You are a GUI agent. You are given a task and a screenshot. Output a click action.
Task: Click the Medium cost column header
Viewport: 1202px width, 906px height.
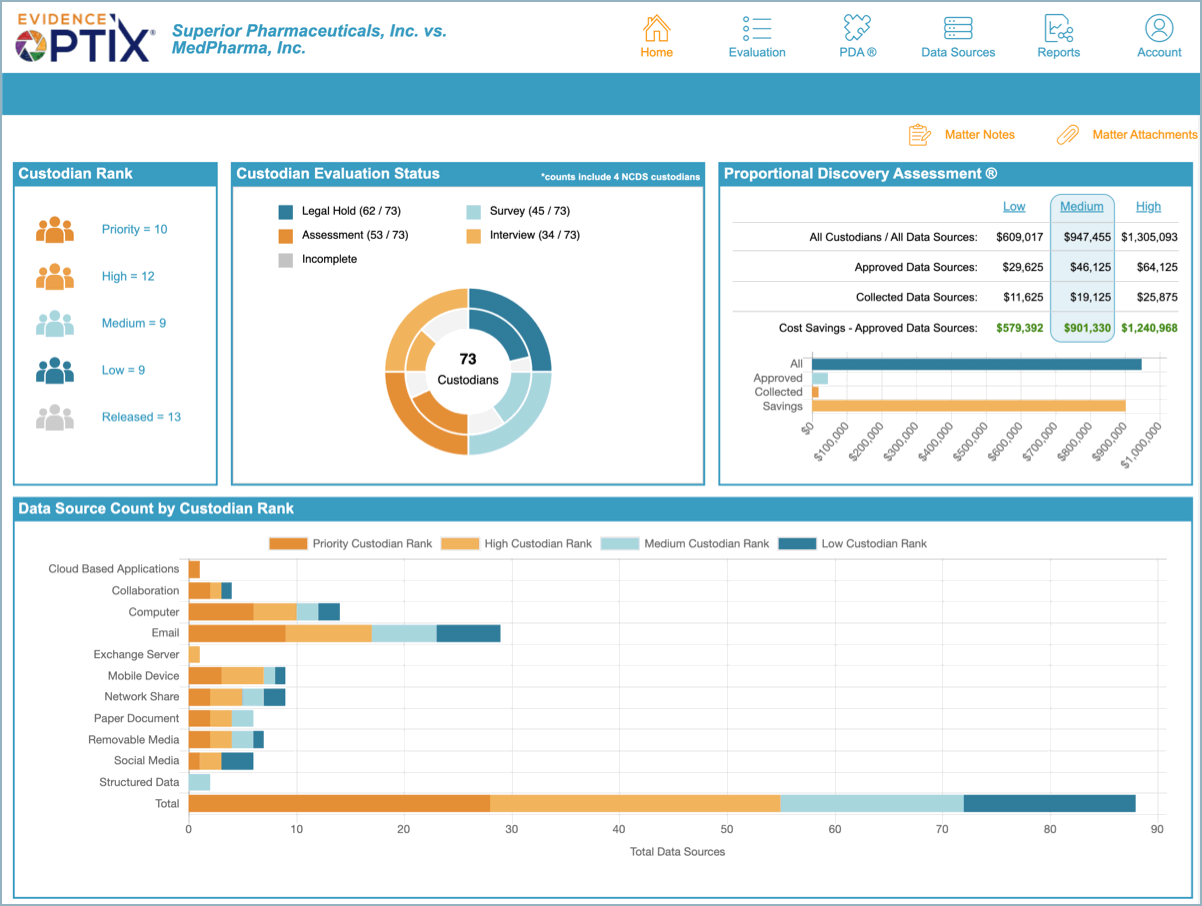click(1082, 207)
